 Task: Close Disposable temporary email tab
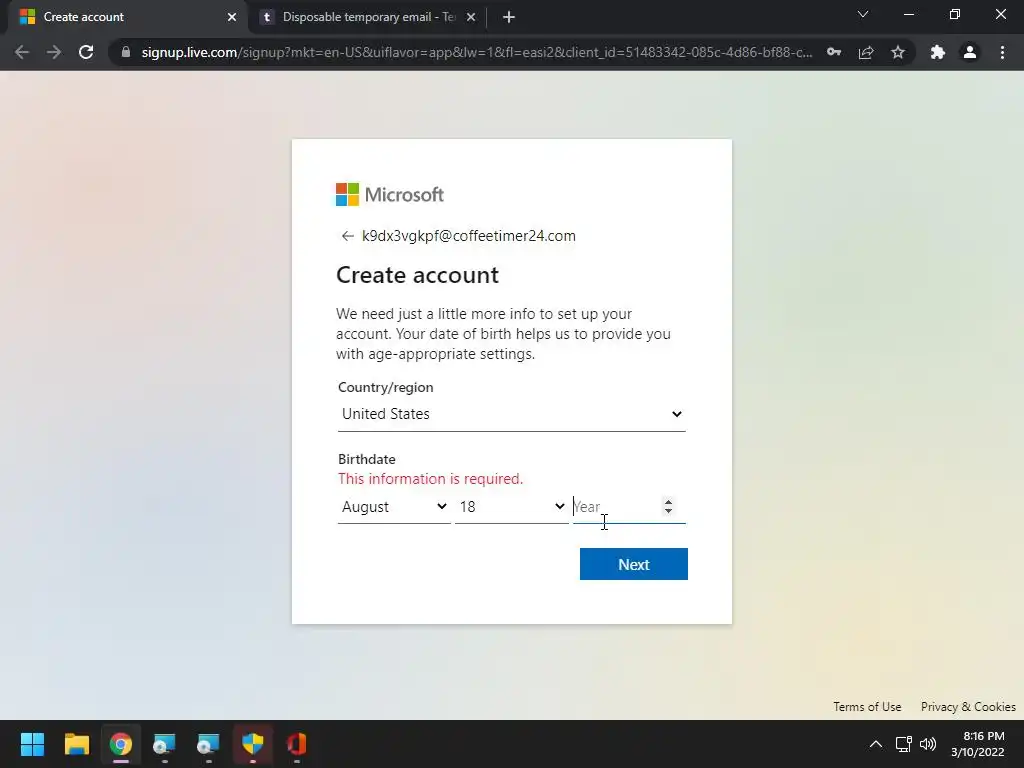tap(471, 17)
